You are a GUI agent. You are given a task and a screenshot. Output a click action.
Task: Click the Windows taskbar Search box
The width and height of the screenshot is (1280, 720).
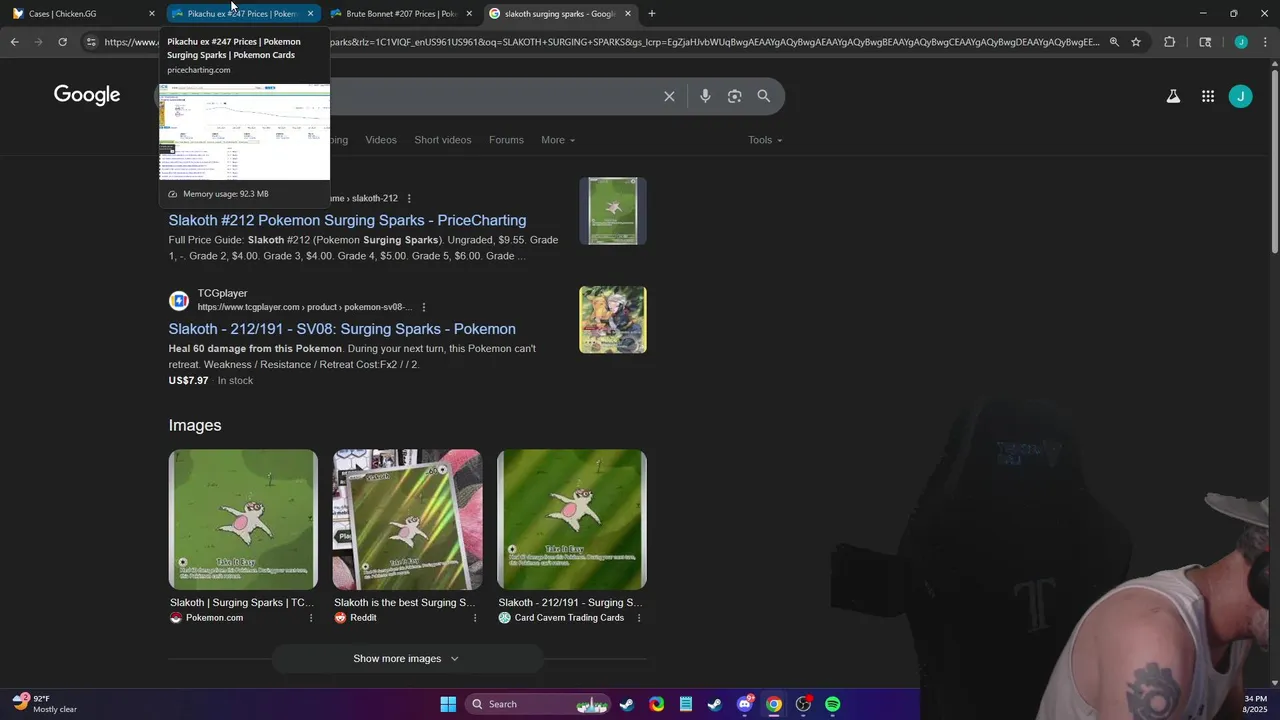pyautogui.click(x=538, y=704)
